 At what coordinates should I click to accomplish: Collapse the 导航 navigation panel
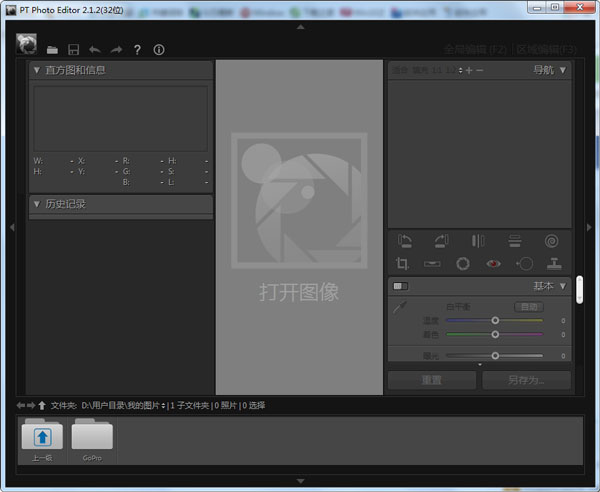[563, 70]
